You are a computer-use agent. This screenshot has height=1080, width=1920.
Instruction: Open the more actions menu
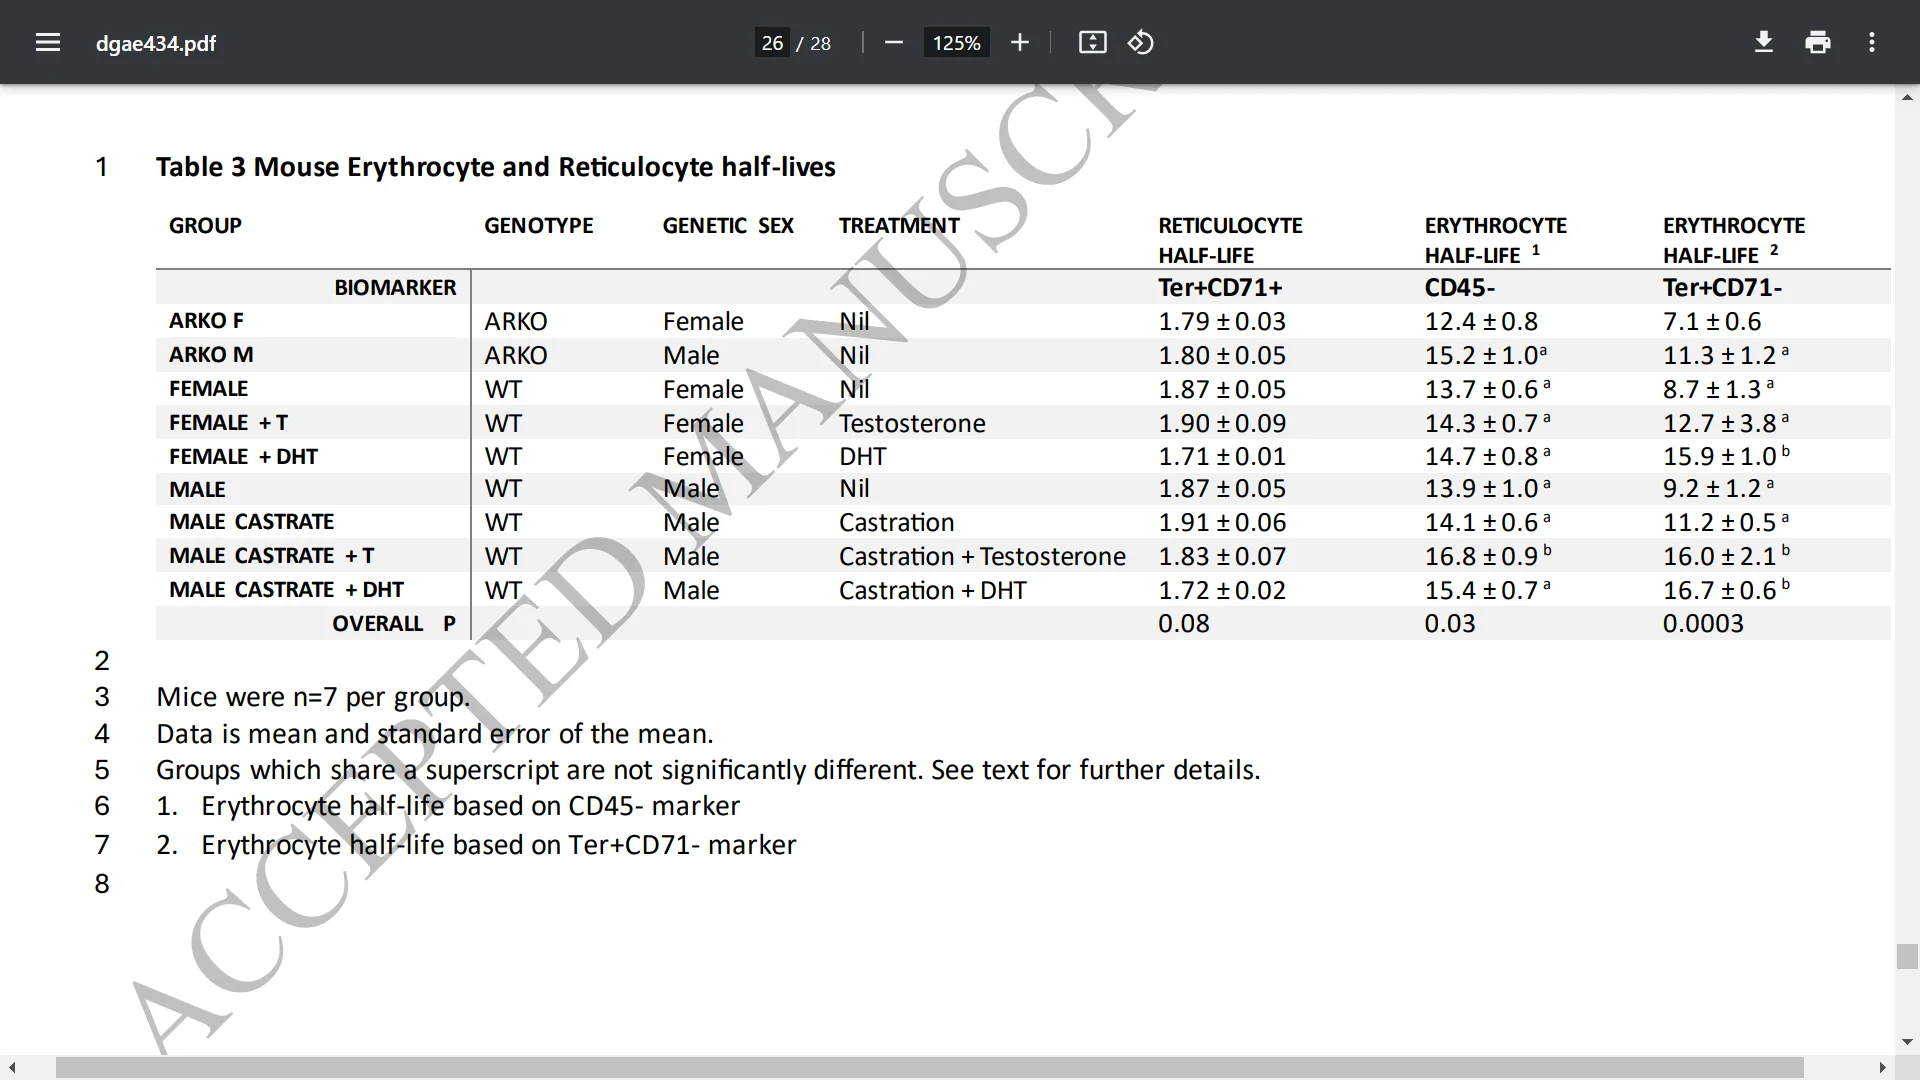(1872, 42)
